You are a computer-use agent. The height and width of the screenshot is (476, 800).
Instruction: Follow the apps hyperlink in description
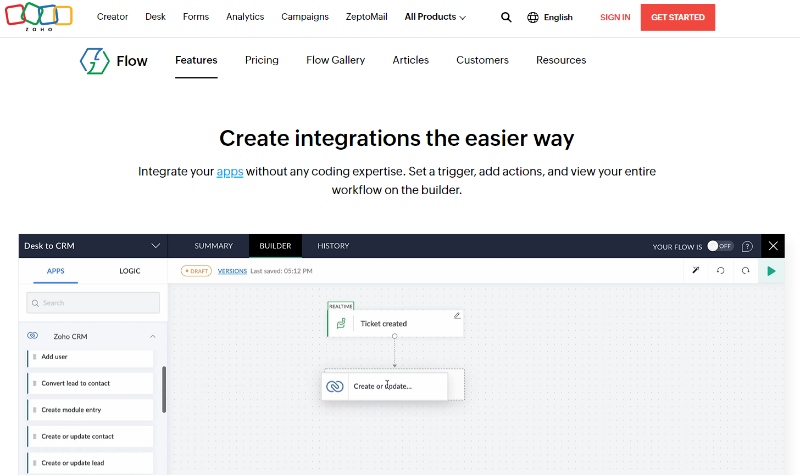point(230,172)
